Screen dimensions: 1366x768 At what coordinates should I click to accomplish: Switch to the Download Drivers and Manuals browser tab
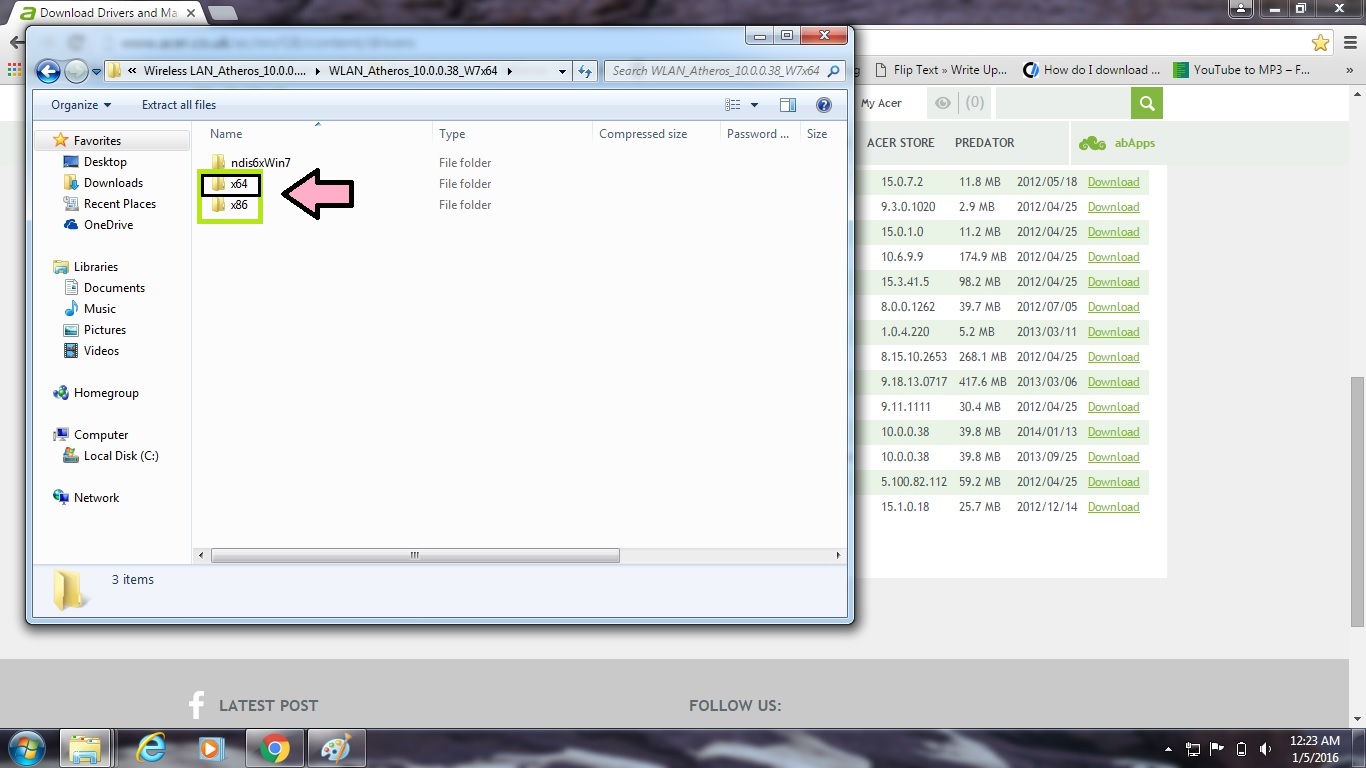(x=107, y=13)
